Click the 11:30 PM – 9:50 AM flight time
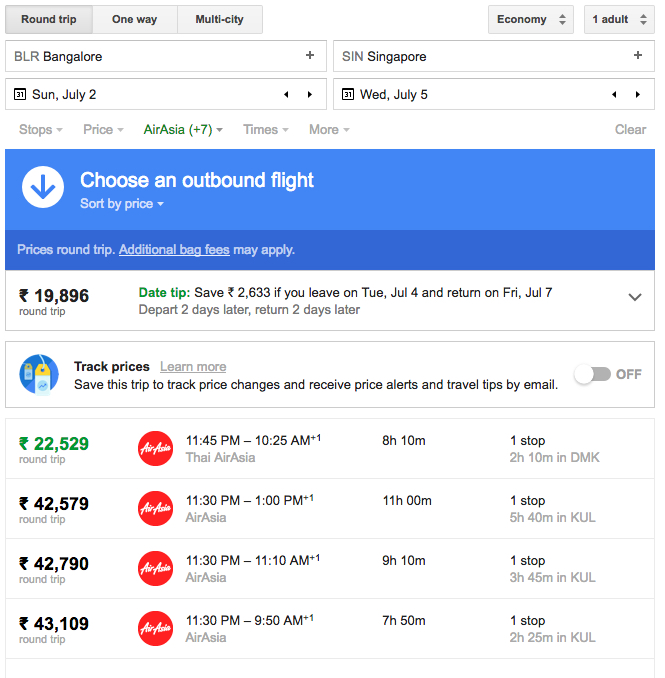Screen dimensions: 665x678 point(249,620)
